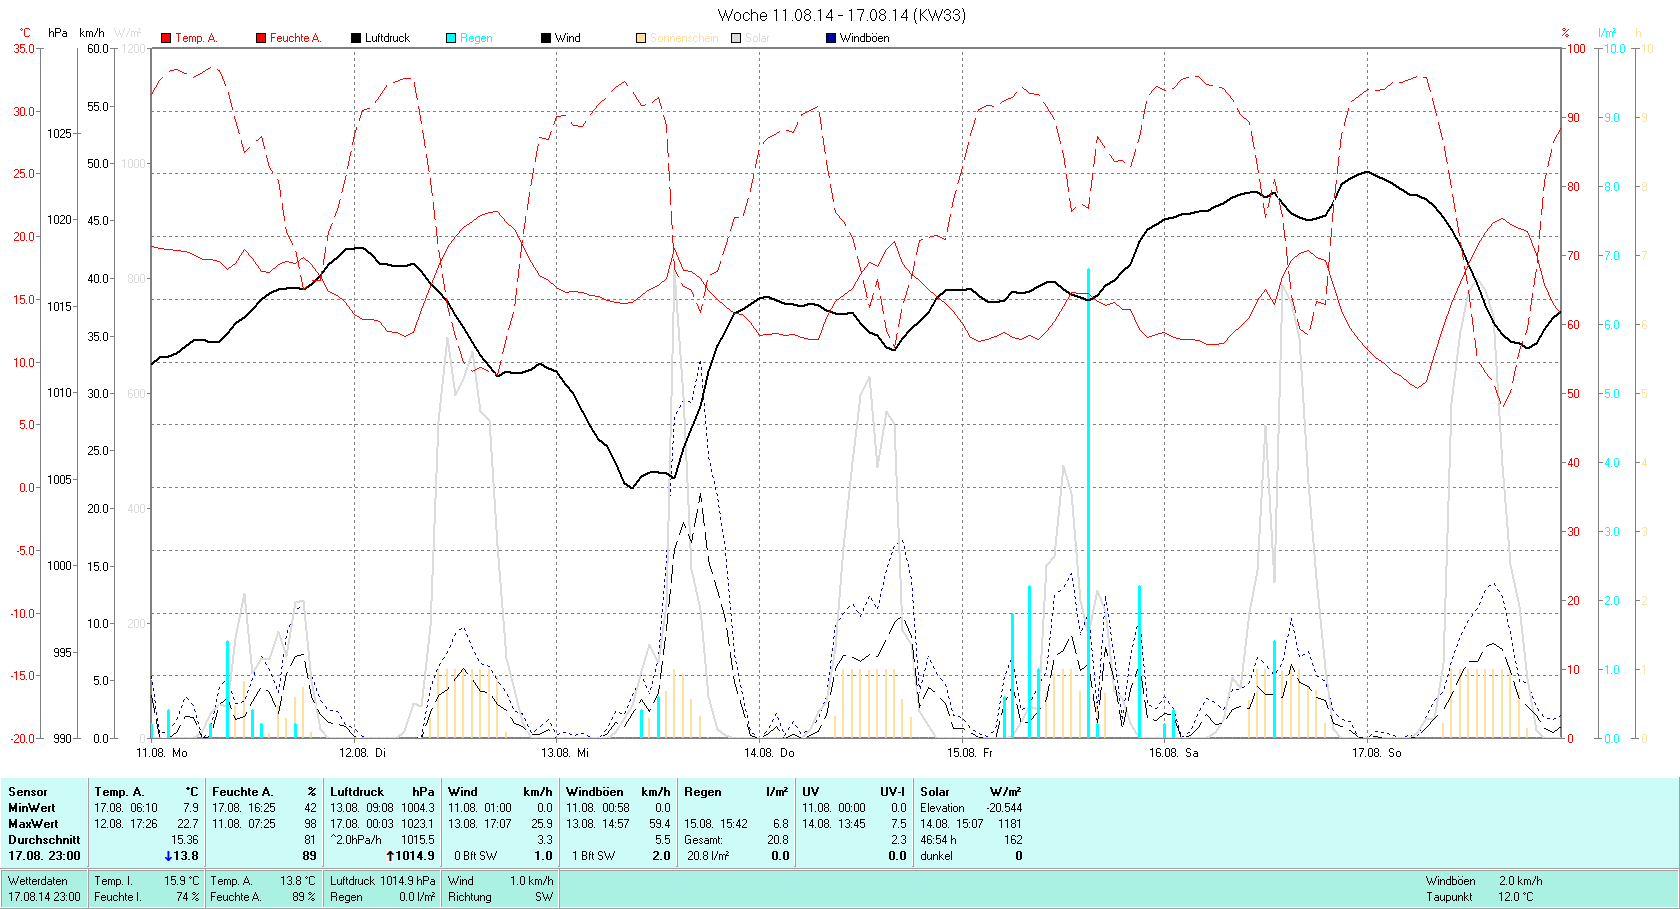Screen dimensions: 1680x909
Task: Click the 0 Bft SW wind value
Action: (x=475, y=856)
